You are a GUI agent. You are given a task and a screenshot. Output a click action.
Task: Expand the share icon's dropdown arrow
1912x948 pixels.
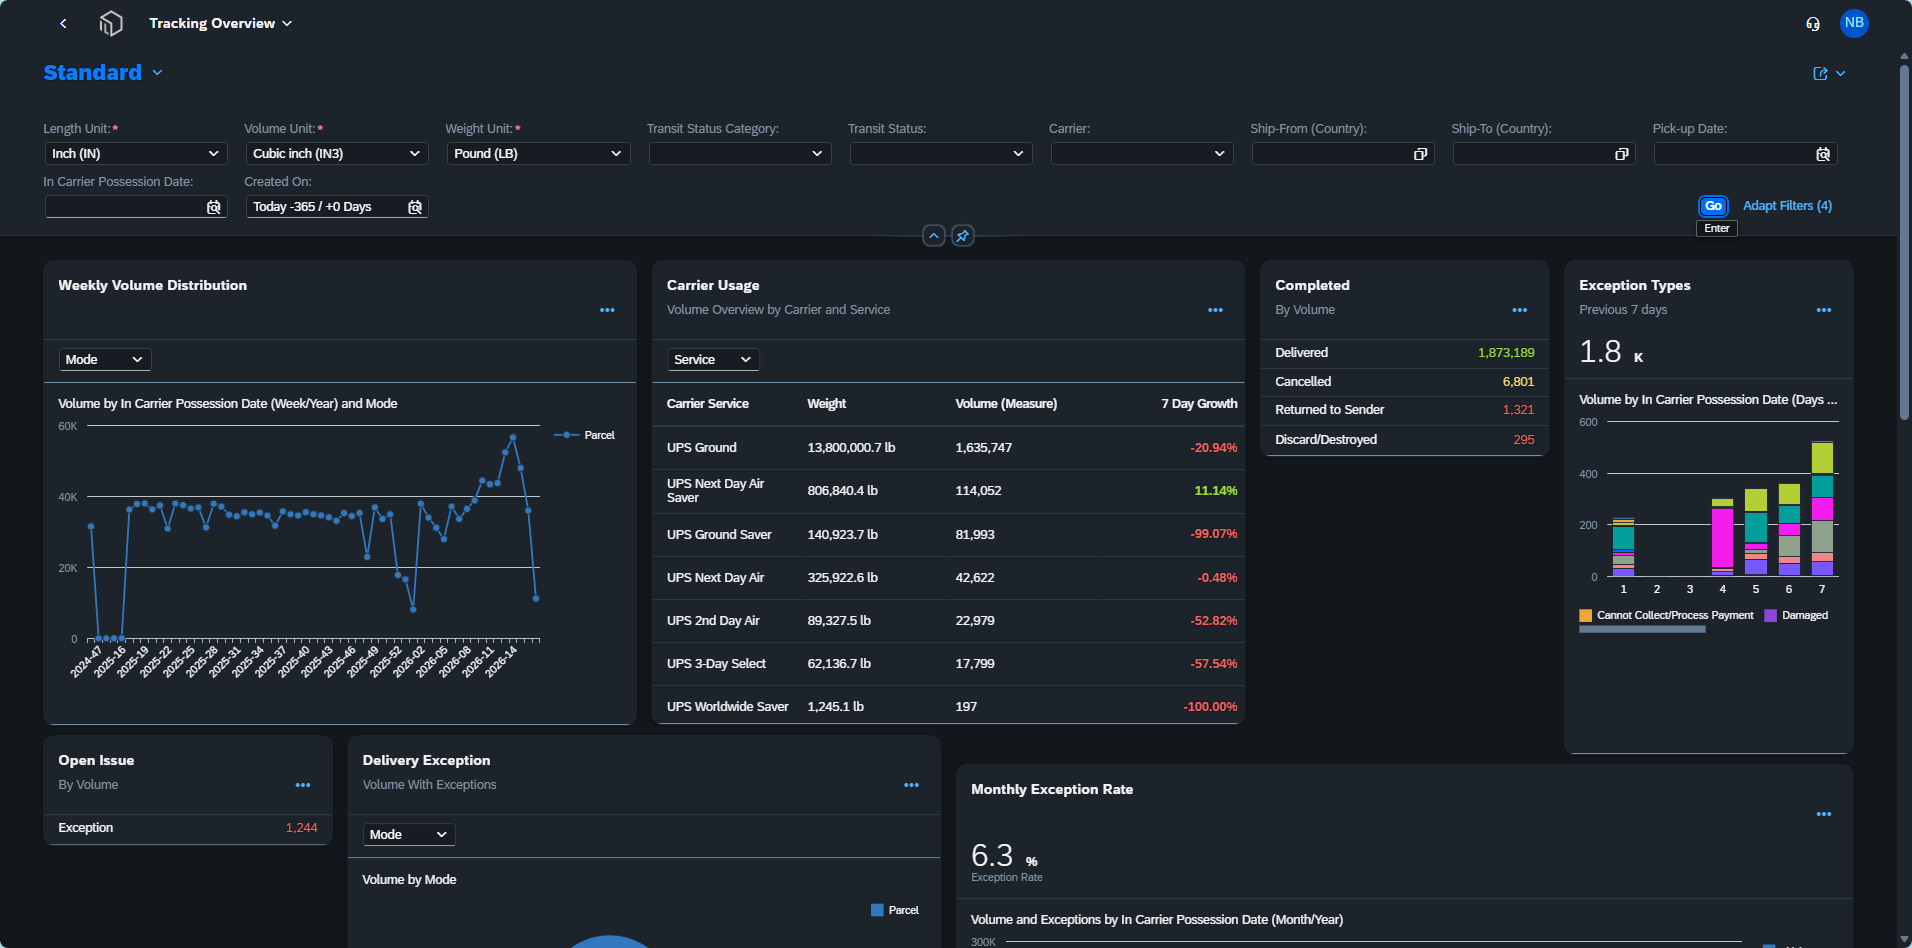[1840, 73]
